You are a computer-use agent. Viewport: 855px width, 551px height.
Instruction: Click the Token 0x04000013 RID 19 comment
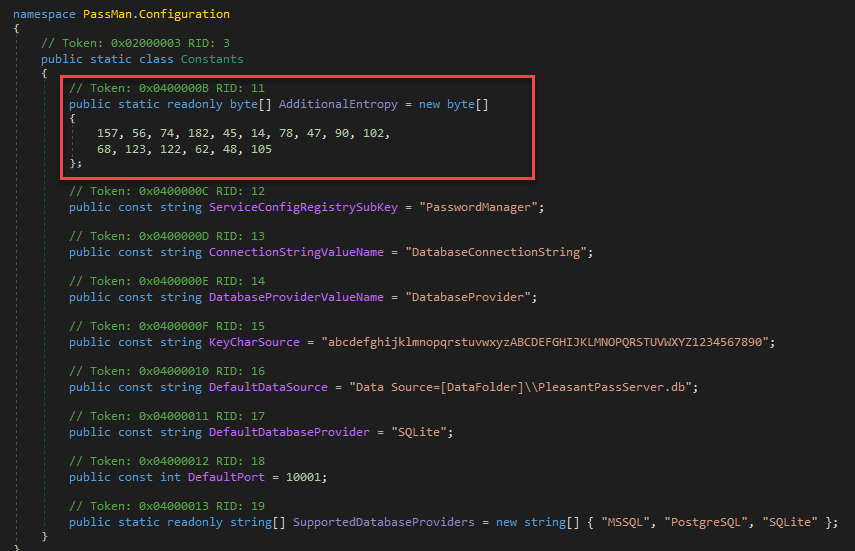click(x=167, y=506)
